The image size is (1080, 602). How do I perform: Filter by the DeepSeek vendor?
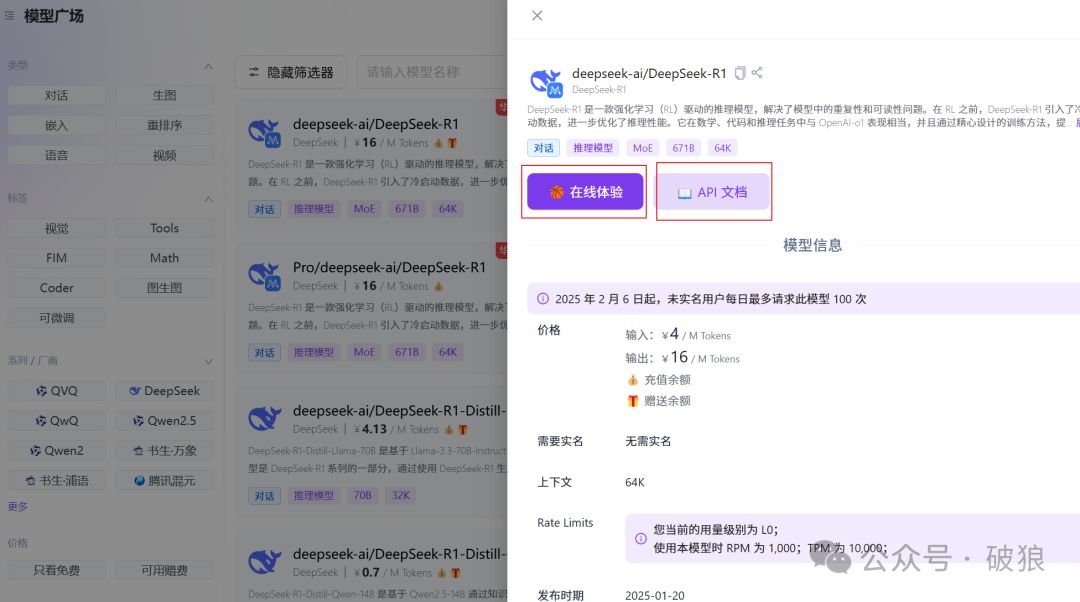tap(165, 391)
